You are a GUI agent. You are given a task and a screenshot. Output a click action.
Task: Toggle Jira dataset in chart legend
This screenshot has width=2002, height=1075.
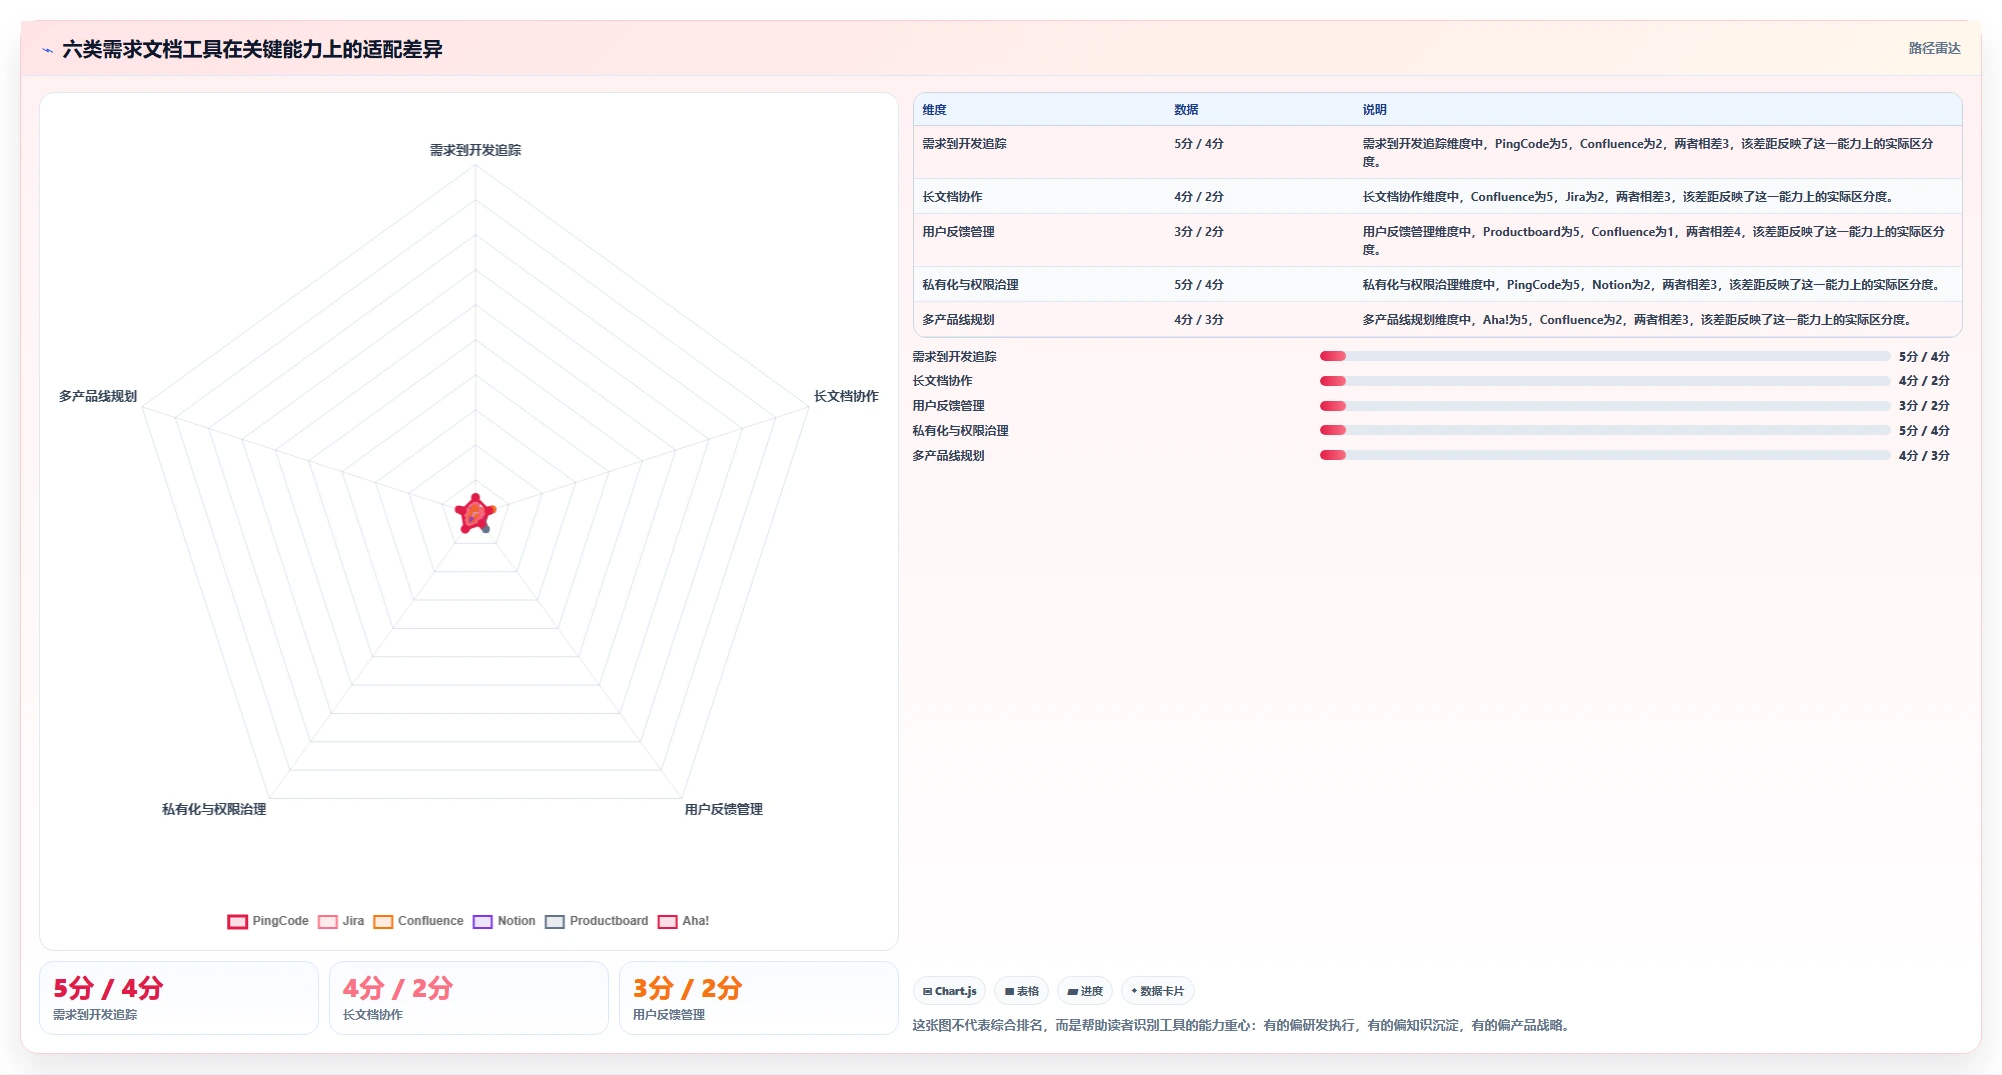tap(341, 921)
